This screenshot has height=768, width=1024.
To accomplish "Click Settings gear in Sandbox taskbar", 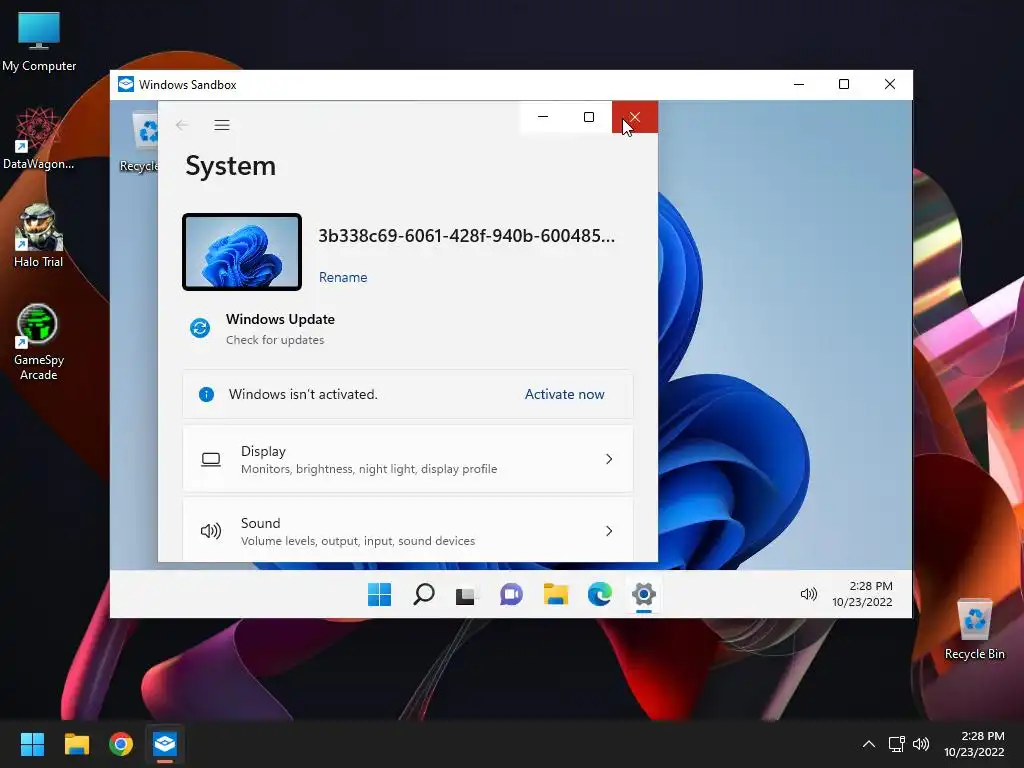I will 644,594.
